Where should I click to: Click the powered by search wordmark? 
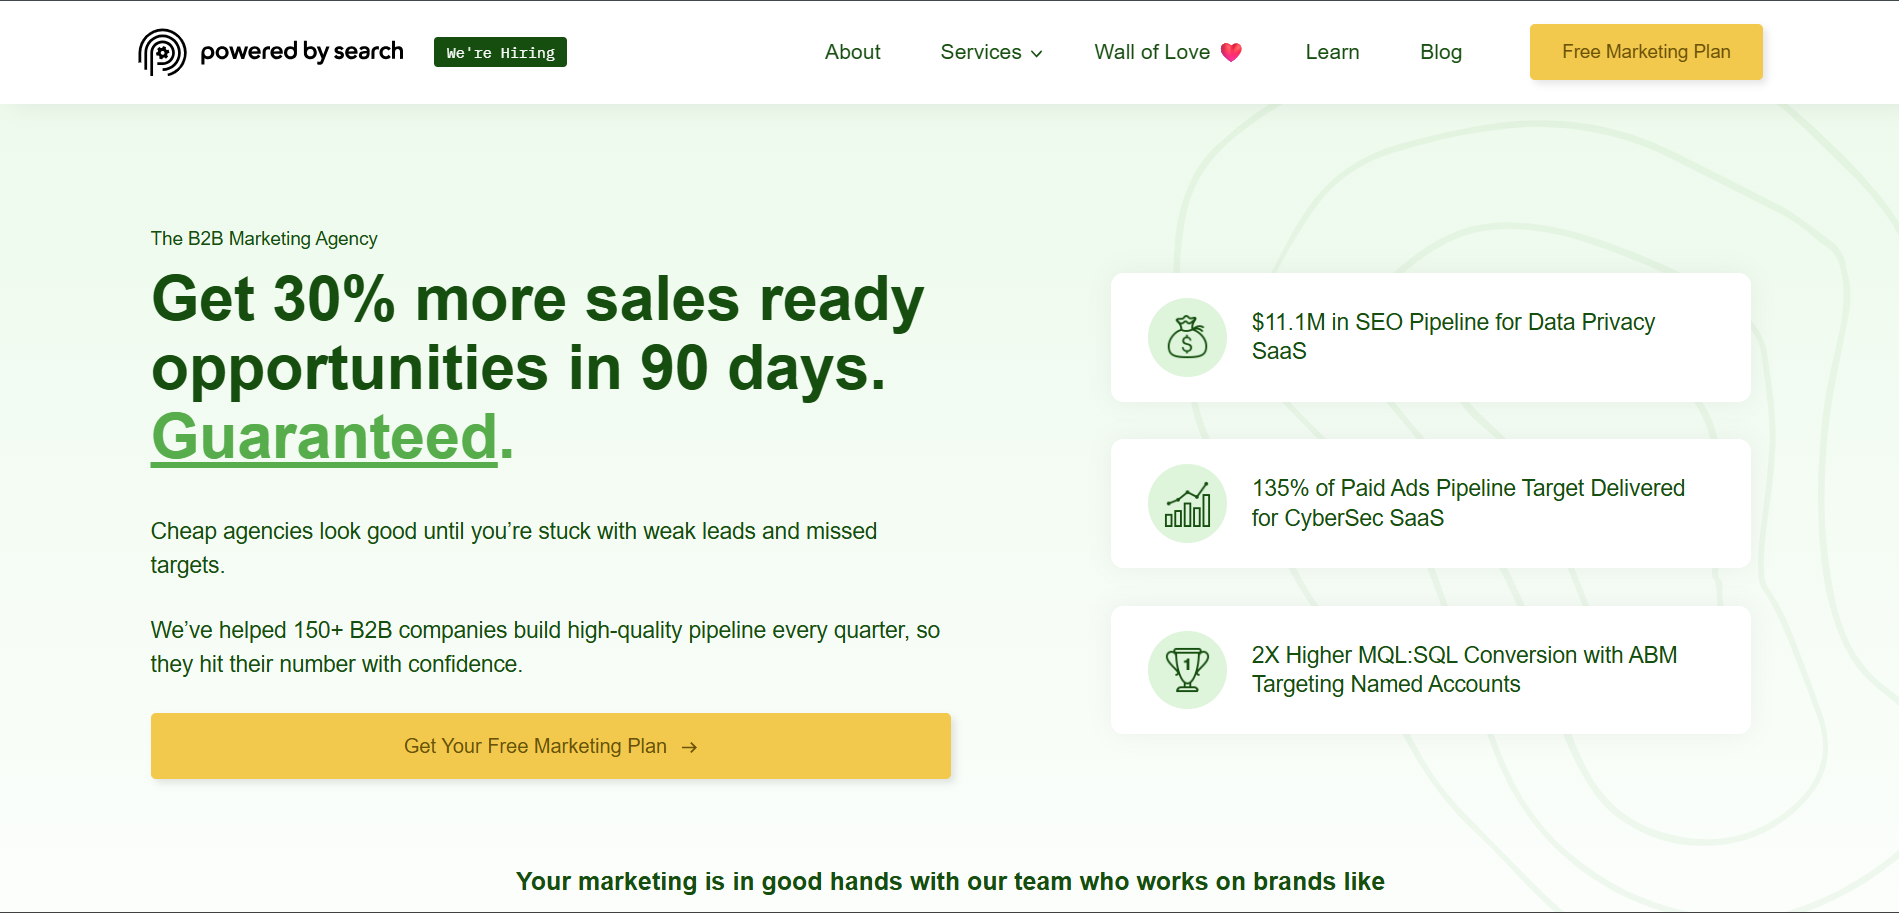[302, 51]
